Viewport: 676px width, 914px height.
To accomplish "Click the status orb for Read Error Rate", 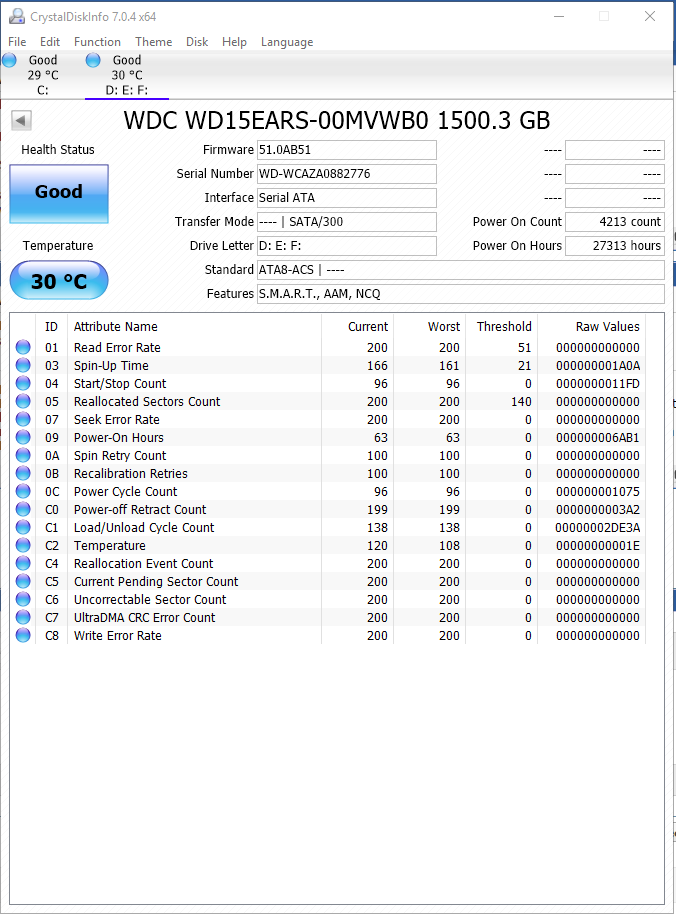I will pos(23,347).
